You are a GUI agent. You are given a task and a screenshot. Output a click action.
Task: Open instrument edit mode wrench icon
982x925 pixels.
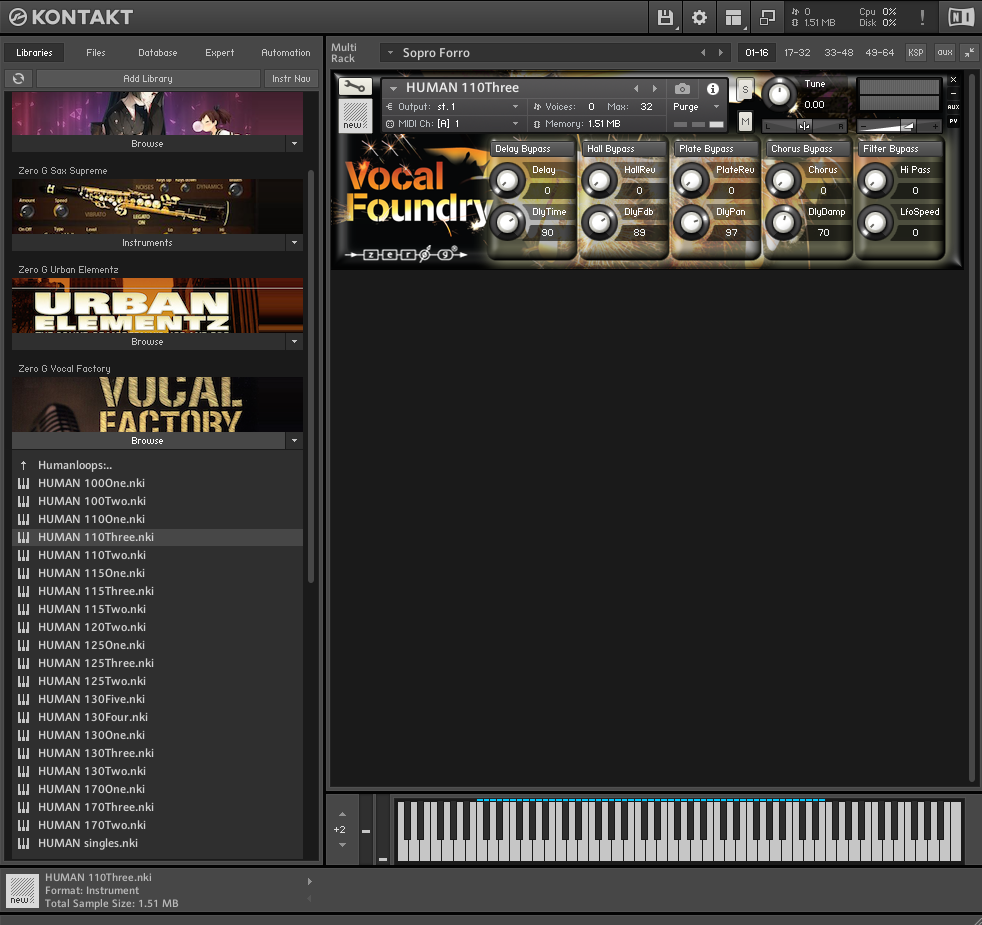[354, 86]
